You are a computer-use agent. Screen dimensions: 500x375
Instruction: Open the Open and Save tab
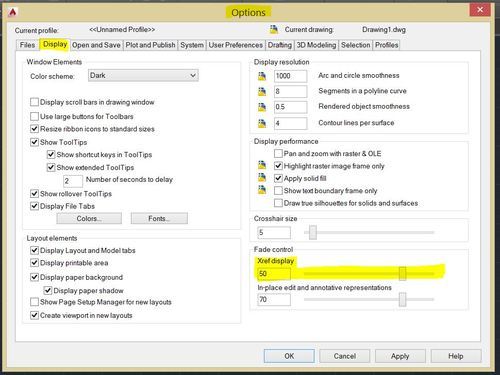coord(96,45)
